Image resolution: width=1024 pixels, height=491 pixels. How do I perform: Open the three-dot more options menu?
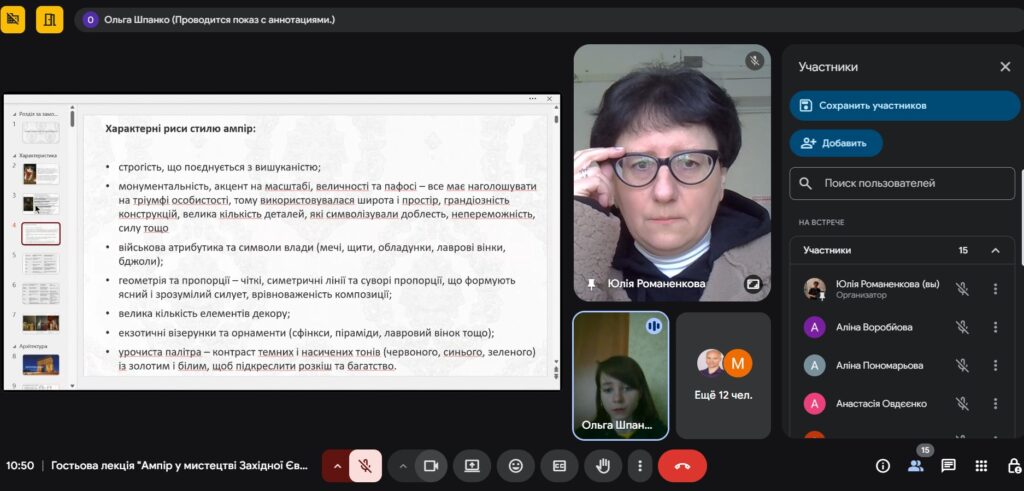click(x=640, y=466)
